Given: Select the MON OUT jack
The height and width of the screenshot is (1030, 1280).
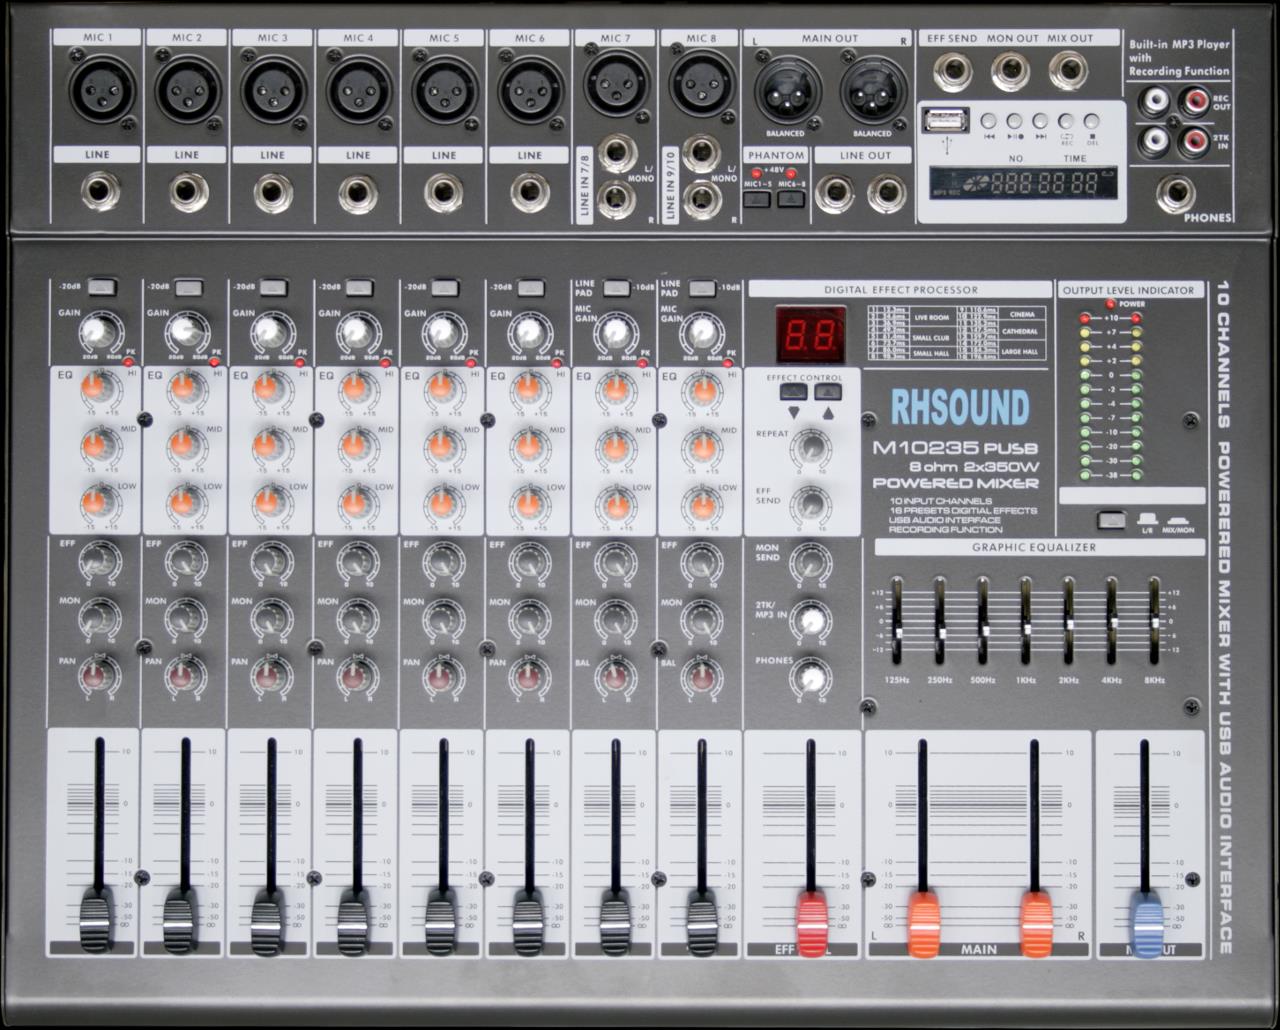Looking at the screenshot, I should 1012,72.
